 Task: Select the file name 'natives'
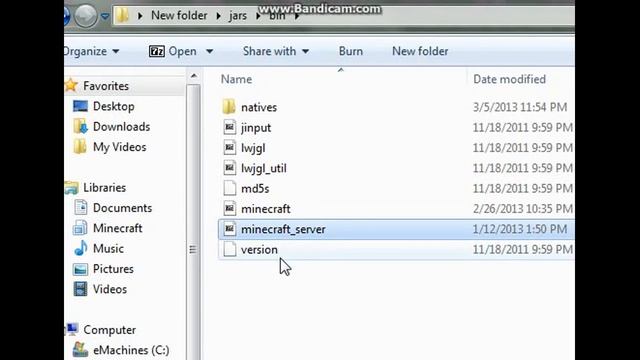(x=259, y=107)
